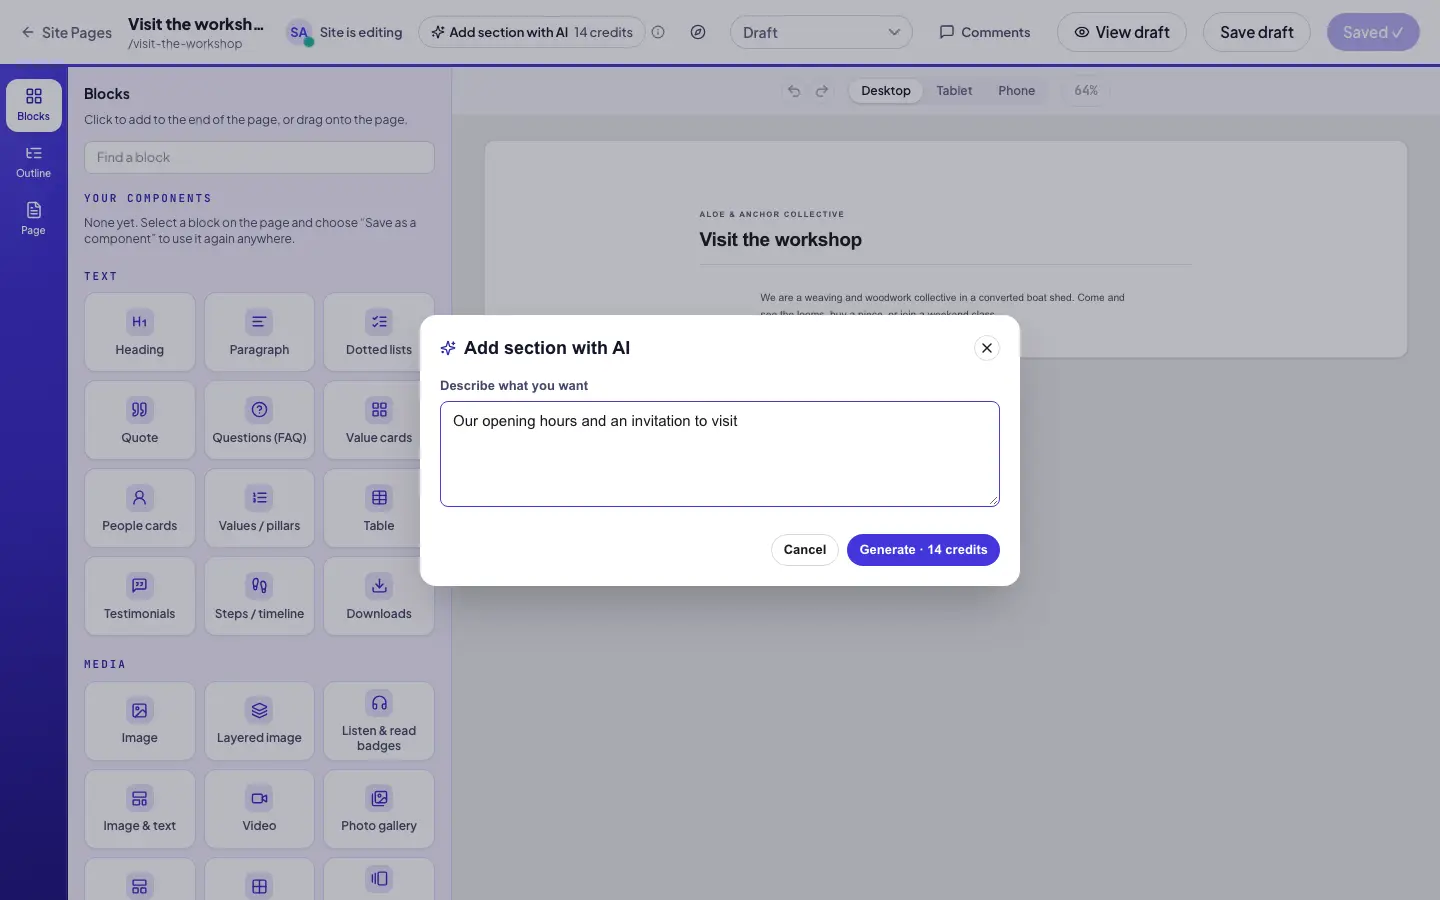
Task: Click Generate · 14 credits button
Action: 923,550
